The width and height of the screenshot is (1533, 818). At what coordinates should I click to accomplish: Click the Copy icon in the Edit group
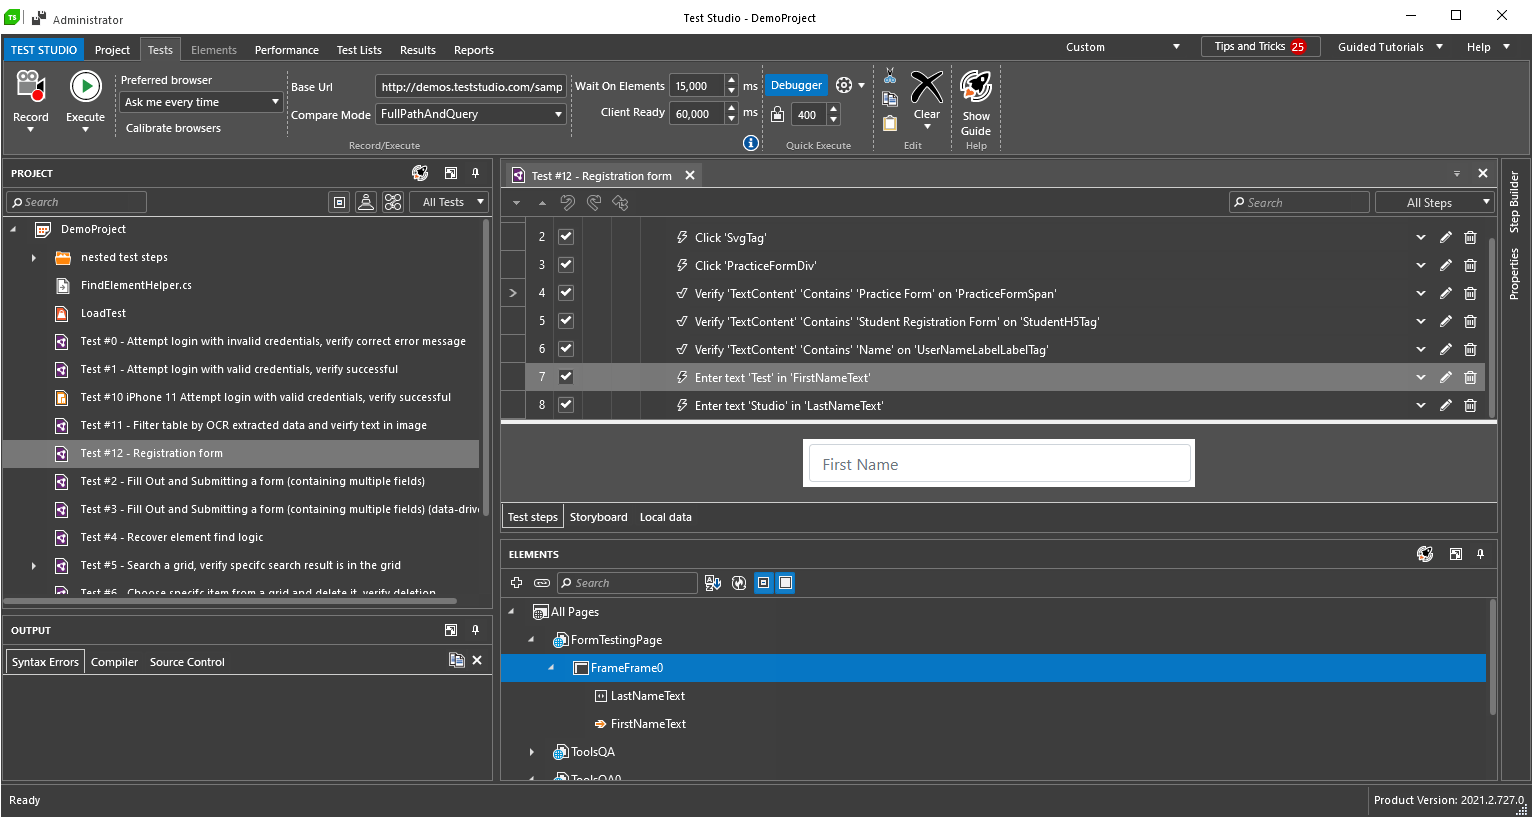(x=889, y=99)
